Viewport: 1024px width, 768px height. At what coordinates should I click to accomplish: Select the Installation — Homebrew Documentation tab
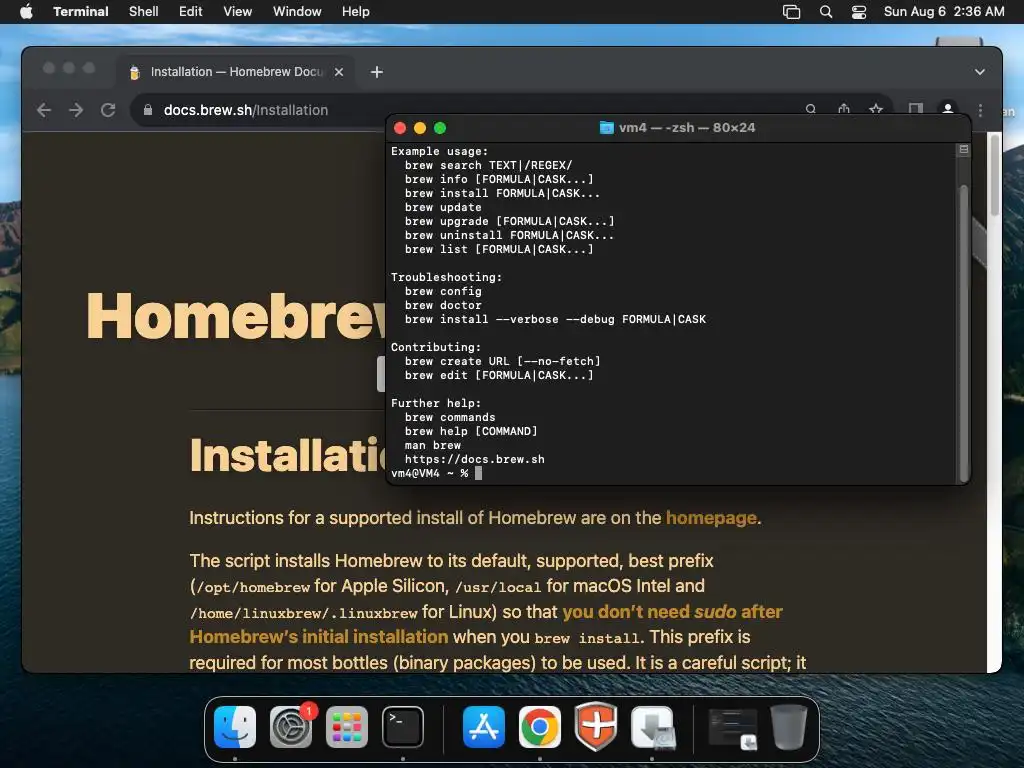235,72
